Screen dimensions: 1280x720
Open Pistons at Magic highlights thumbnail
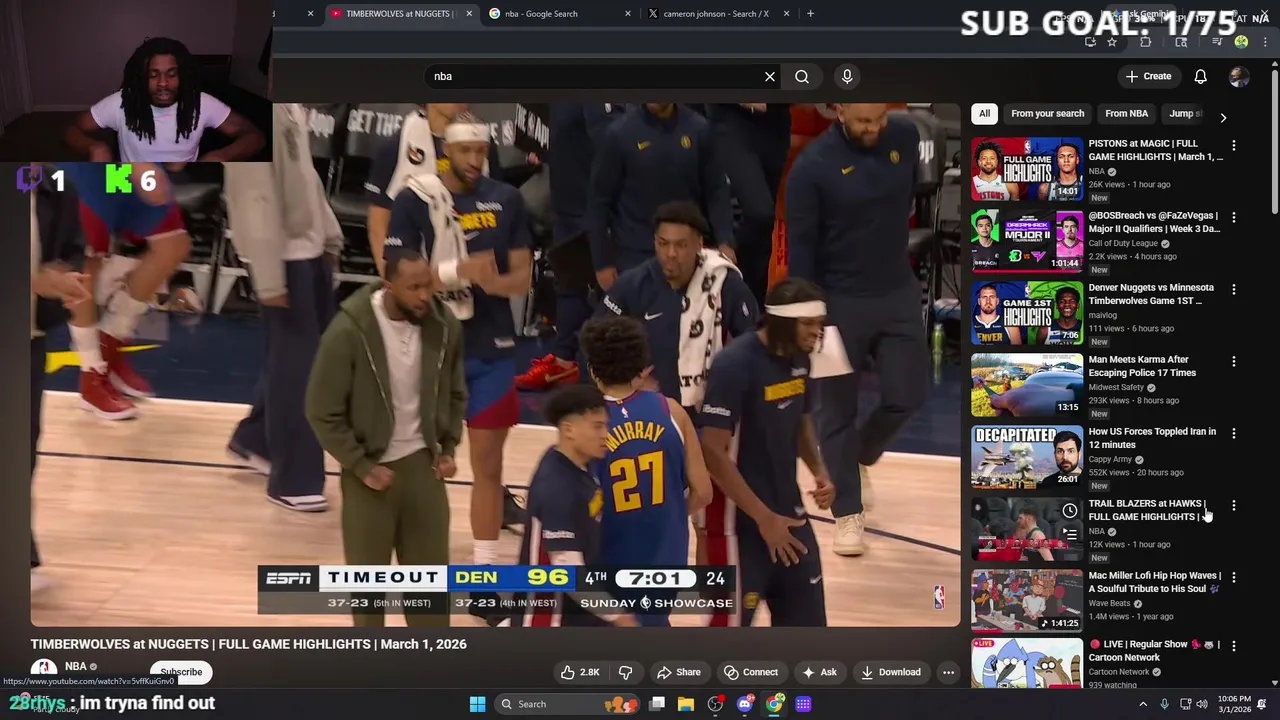[1027, 169]
